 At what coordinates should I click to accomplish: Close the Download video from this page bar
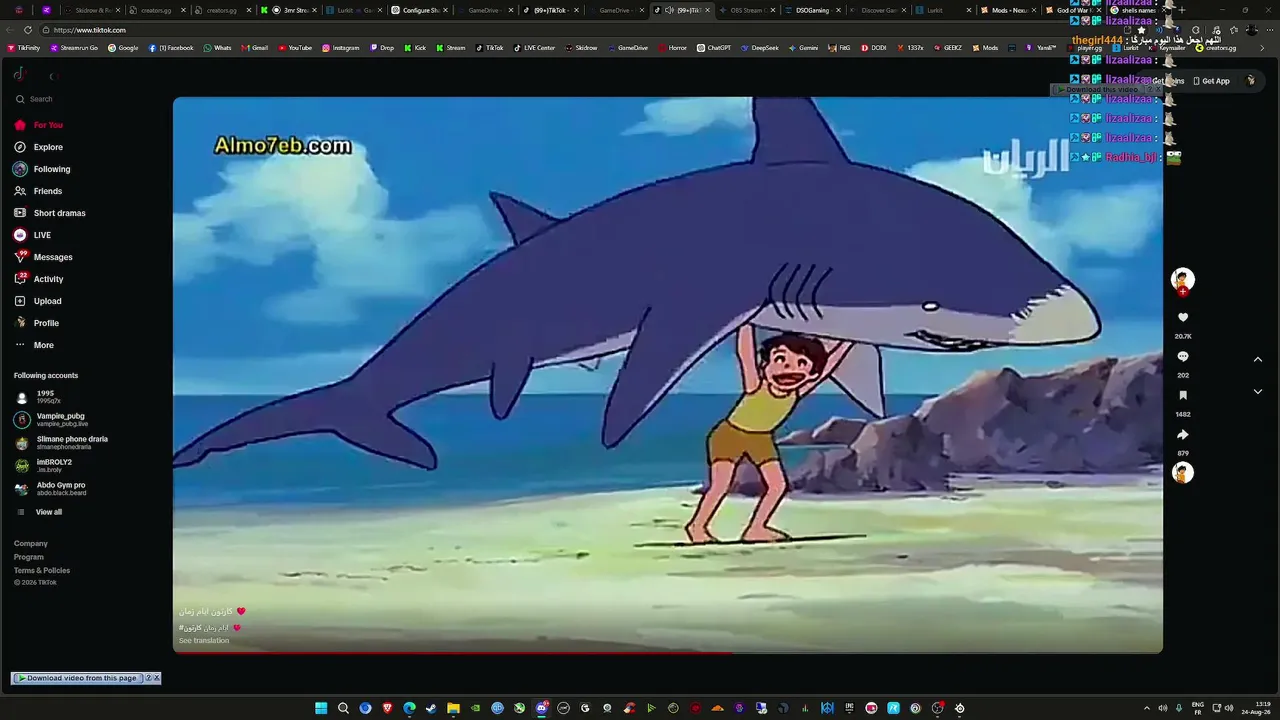pyautogui.click(x=156, y=678)
